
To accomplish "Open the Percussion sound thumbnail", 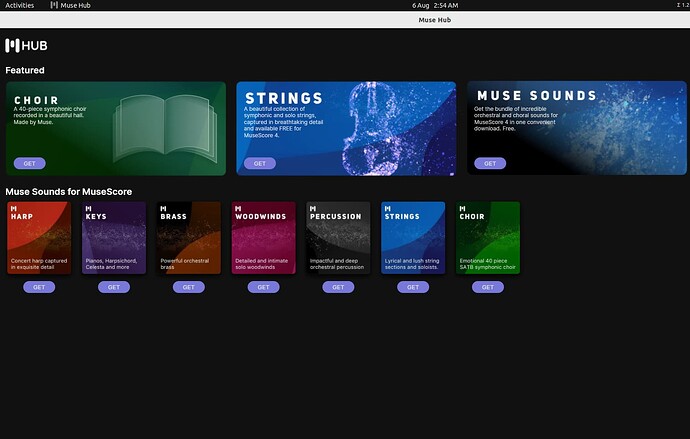I will point(338,238).
